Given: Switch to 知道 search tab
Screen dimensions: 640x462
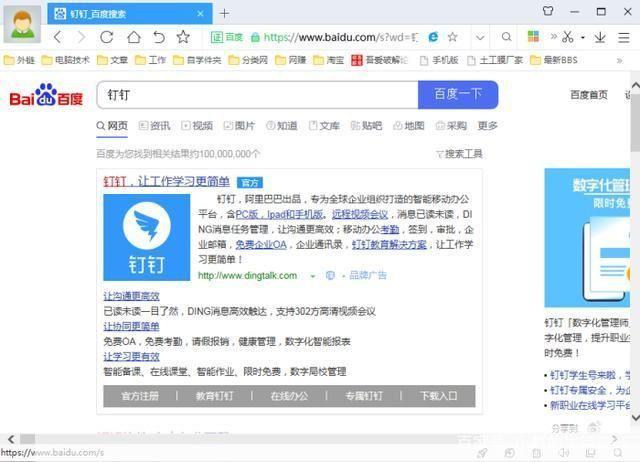Looking at the screenshot, I should pyautogui.click(x=282, y=126).
